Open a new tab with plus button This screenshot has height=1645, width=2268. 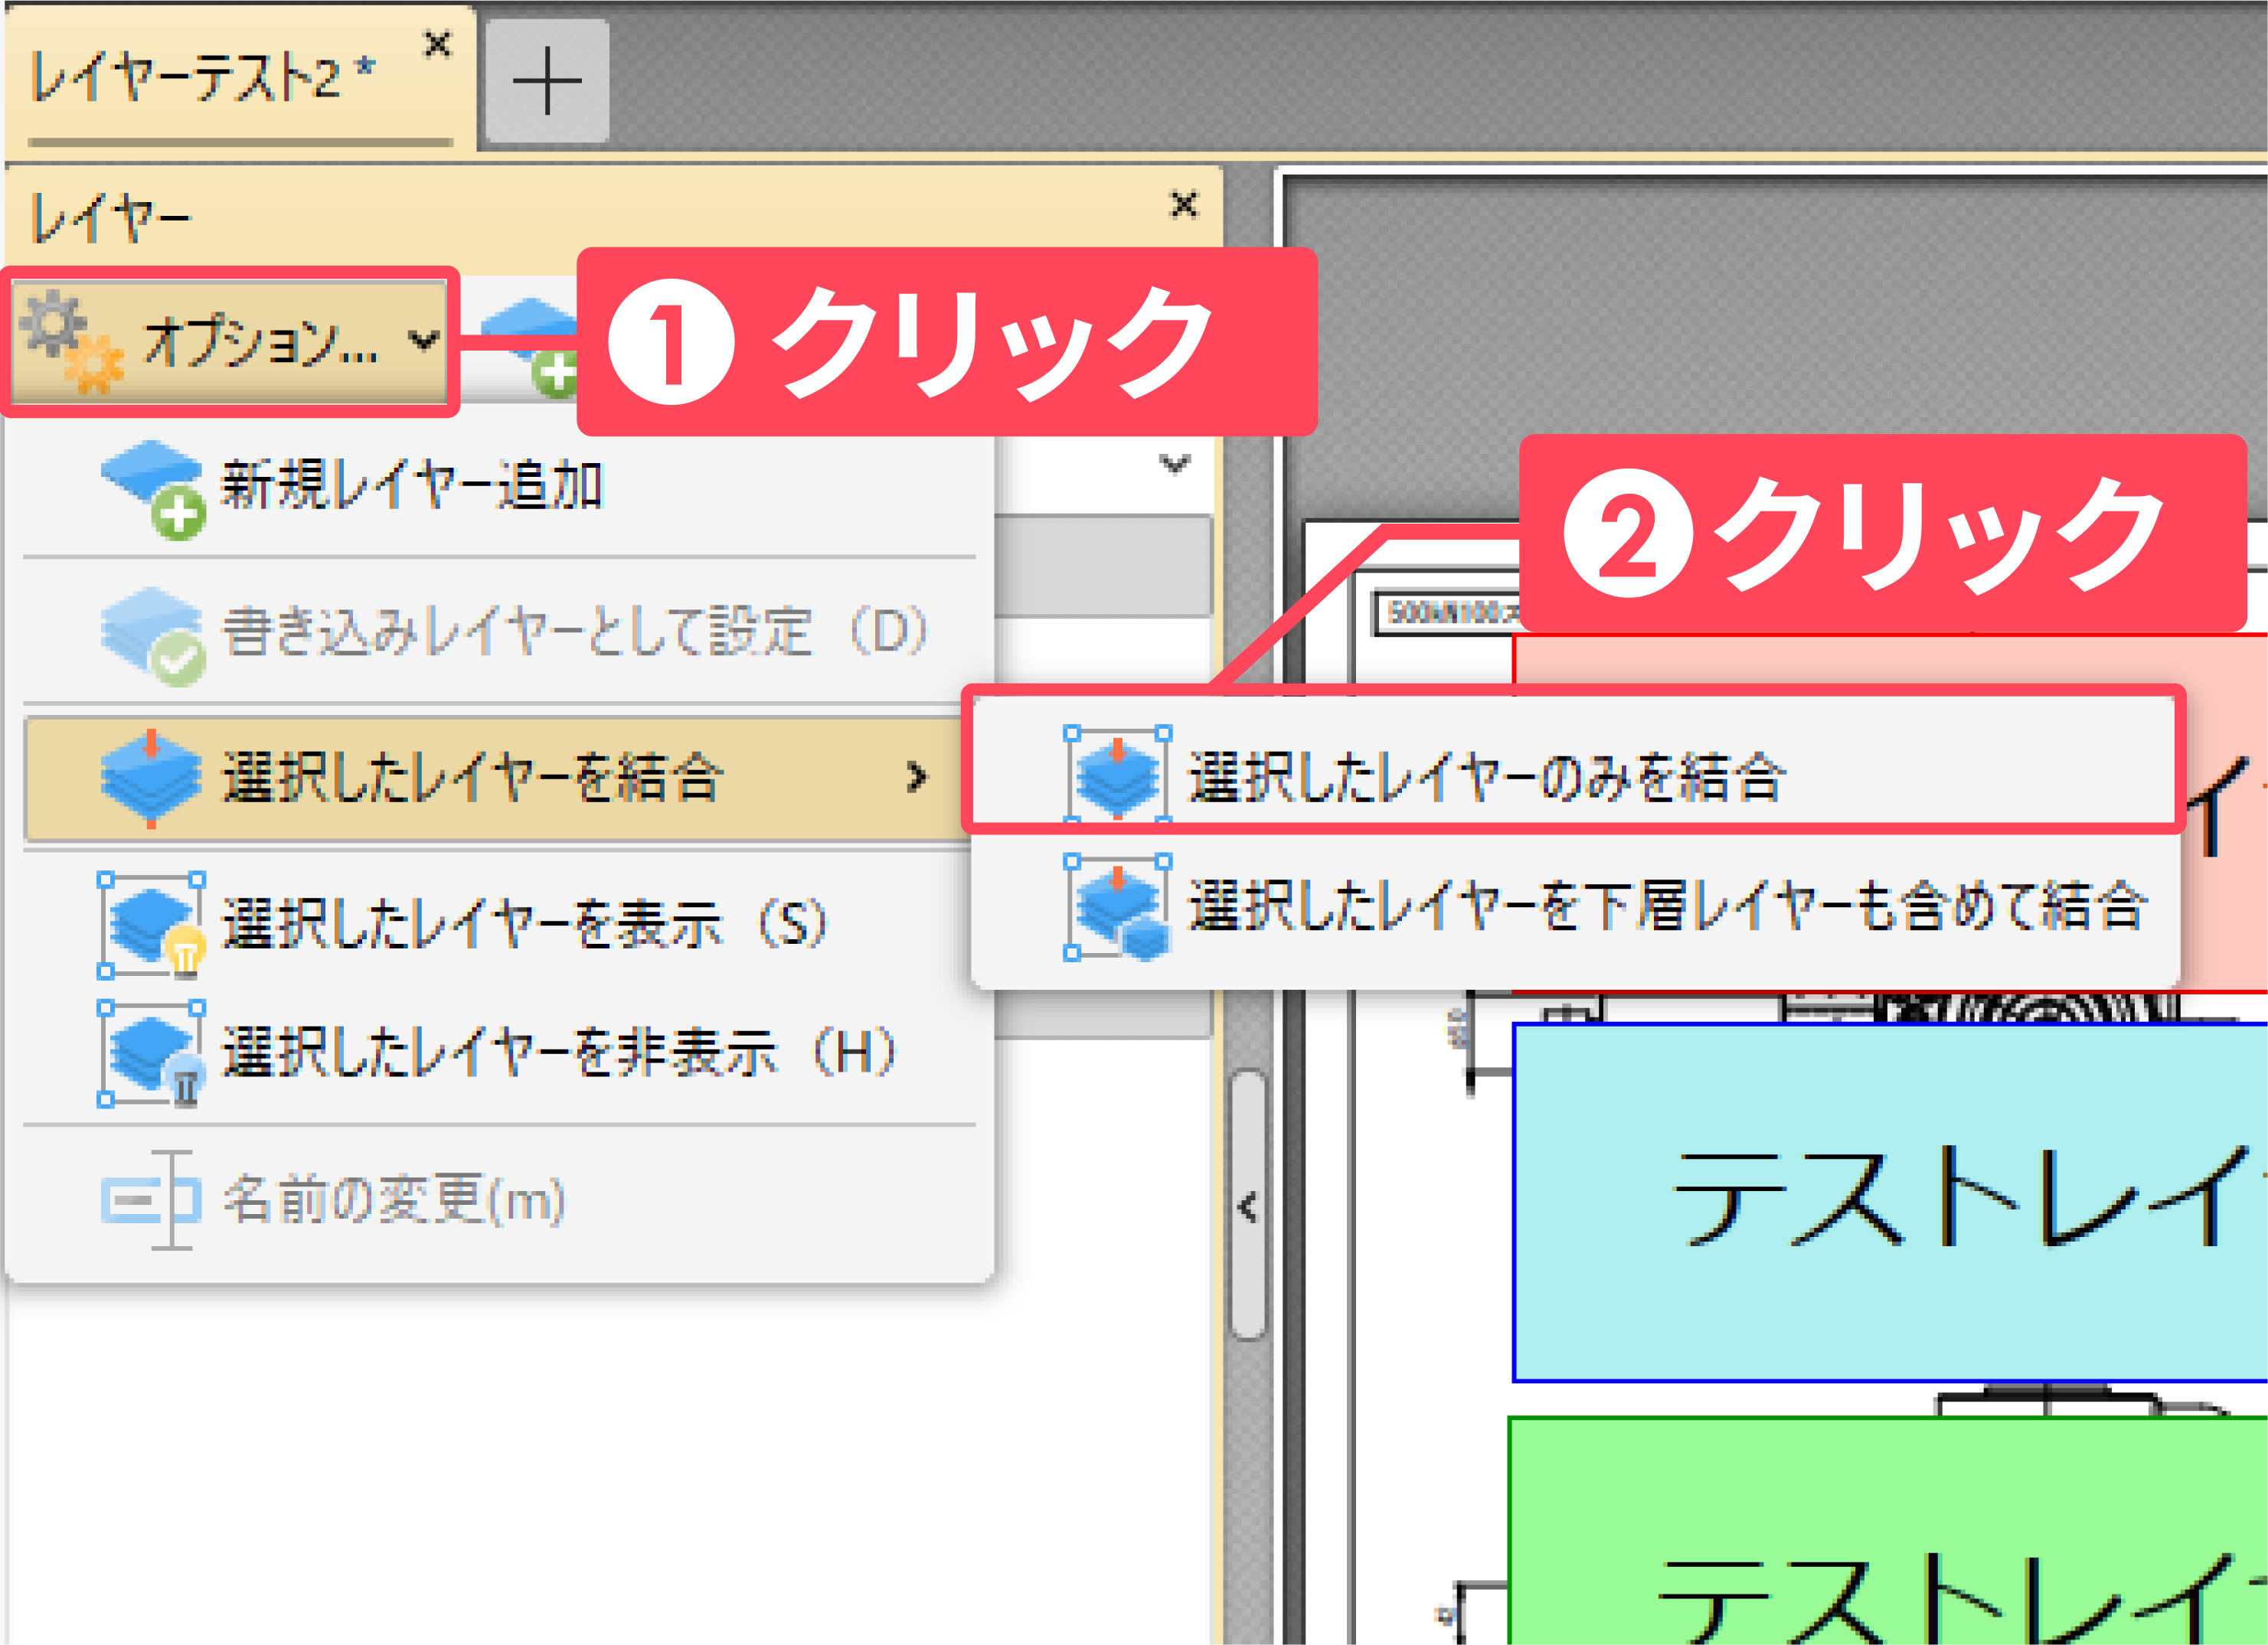pyautogui.click(x=547, y=80)
